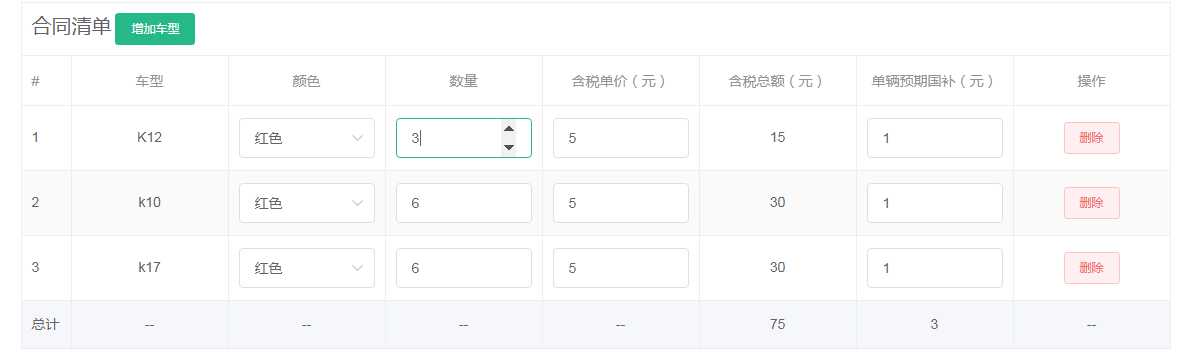Click the 含税总额 column header
1180x364 pixels.
777,81
